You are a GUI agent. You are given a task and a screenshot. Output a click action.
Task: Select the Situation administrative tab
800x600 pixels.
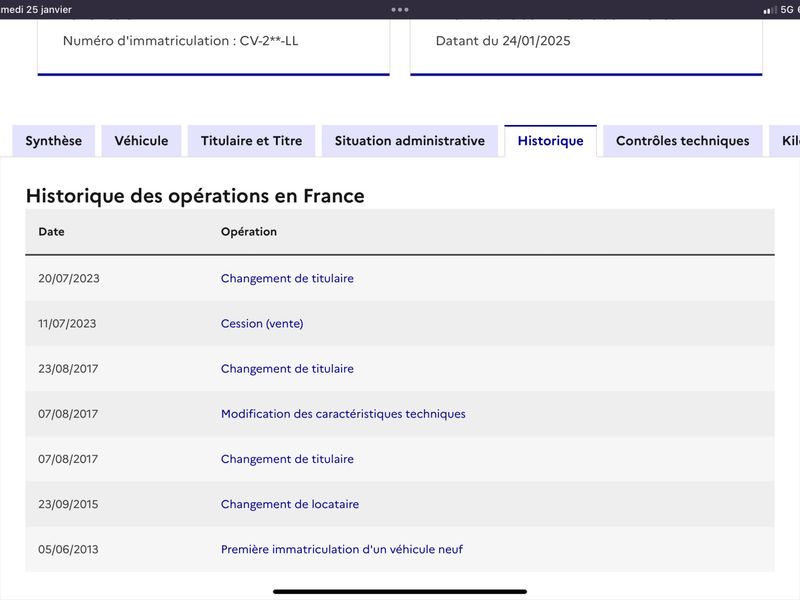[410, 141]
